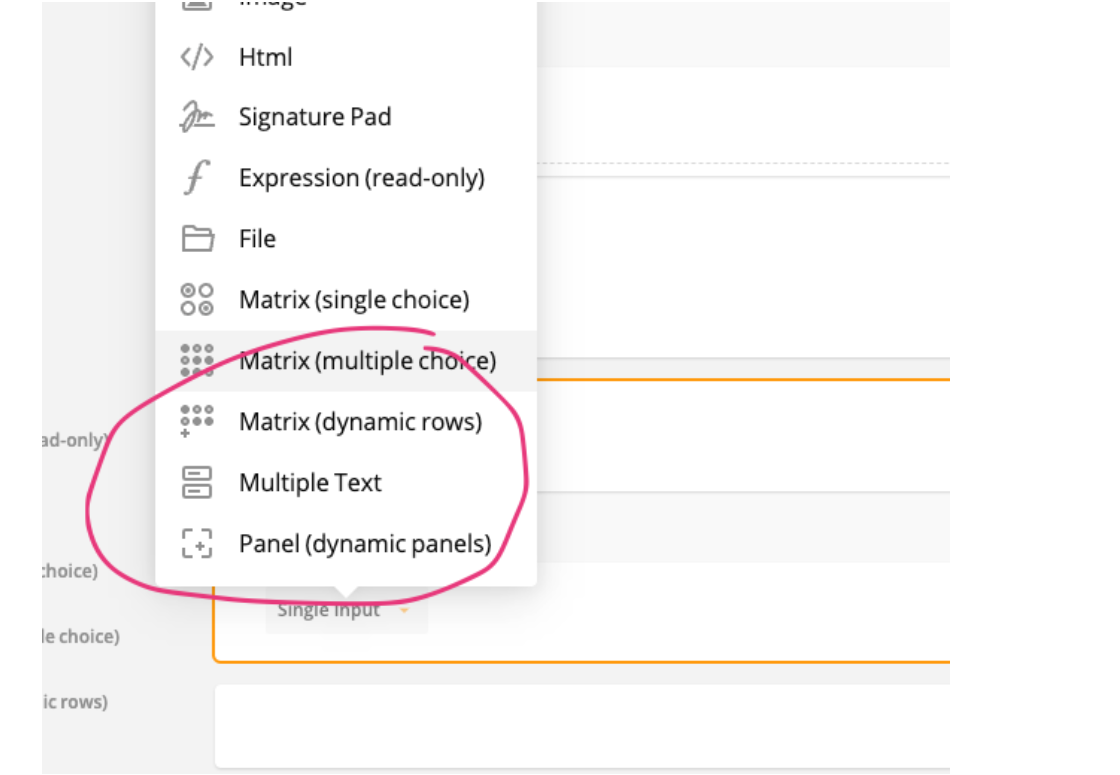This screenshot has height=775, width=1120.
Task: Open the Single Input type dropdown
Action: tap(346, 611)
